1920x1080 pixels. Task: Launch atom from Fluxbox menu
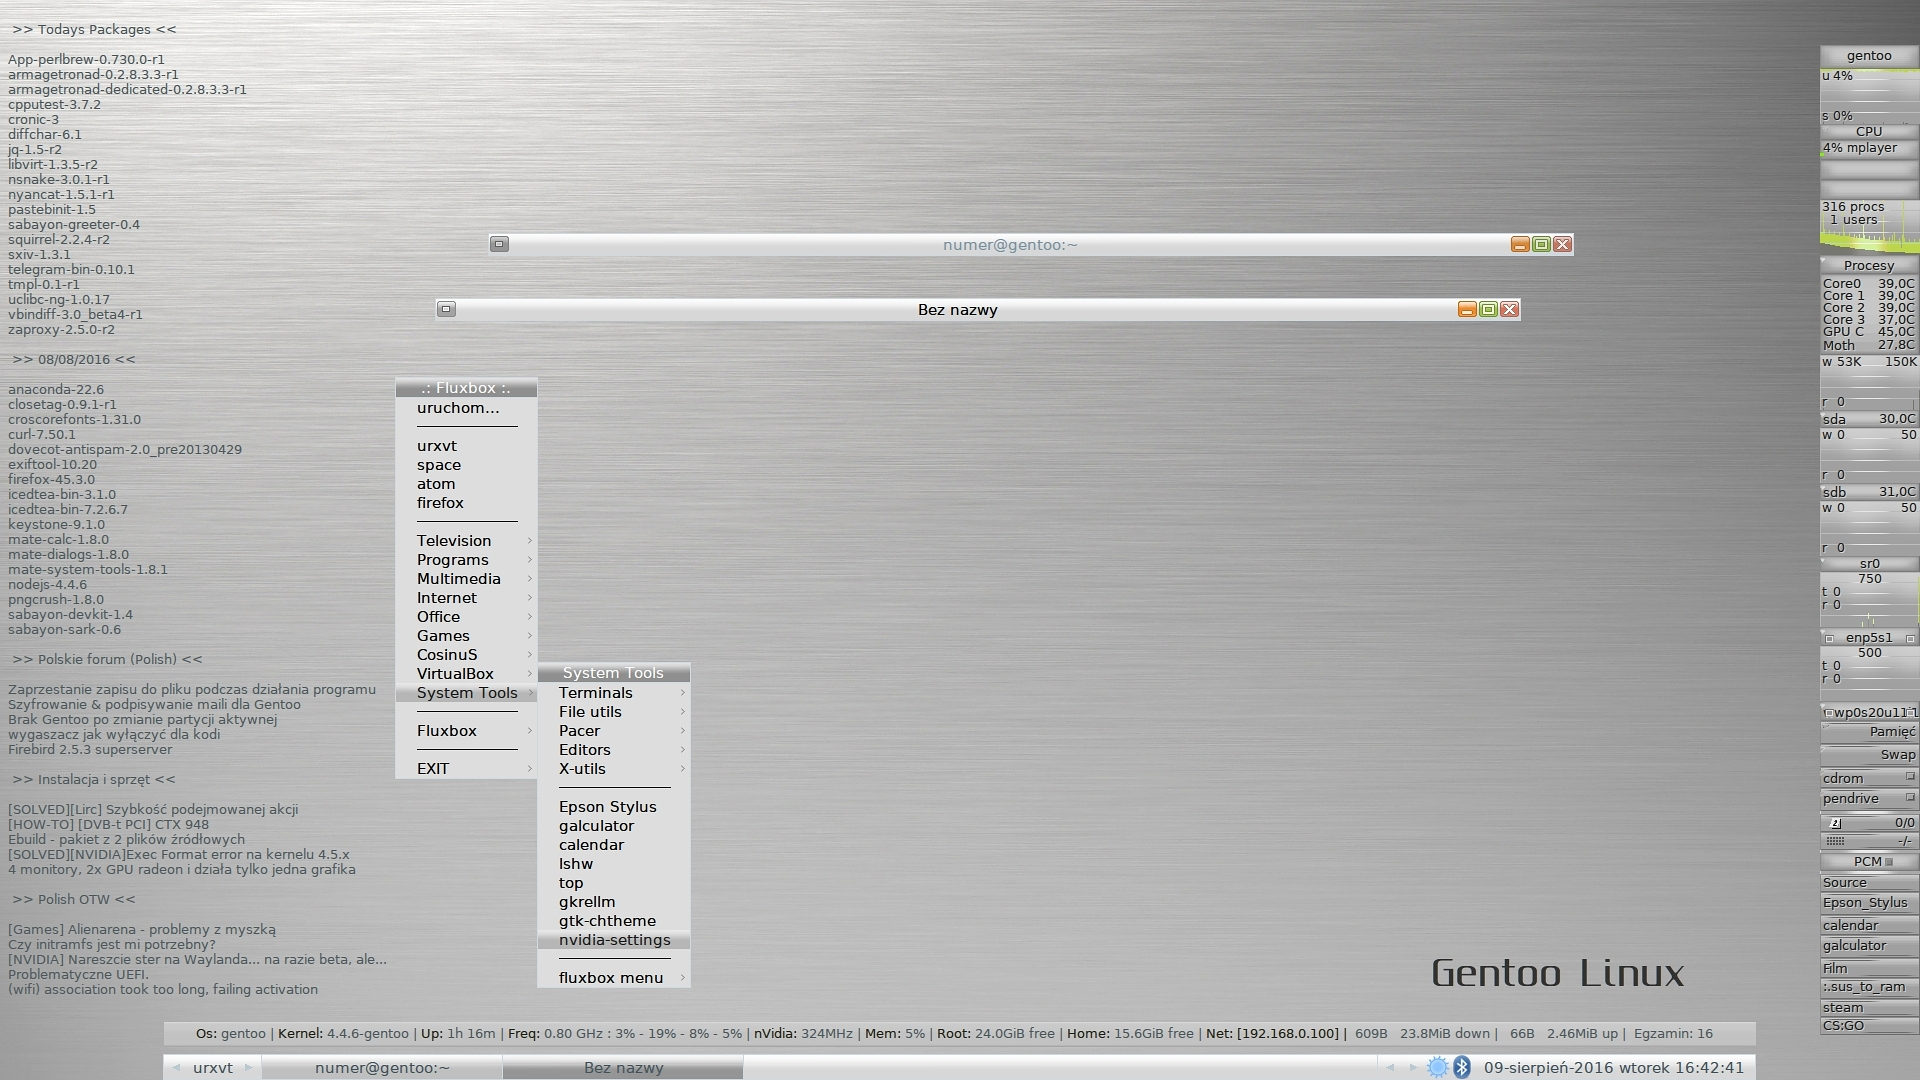[x=467, y=483]
